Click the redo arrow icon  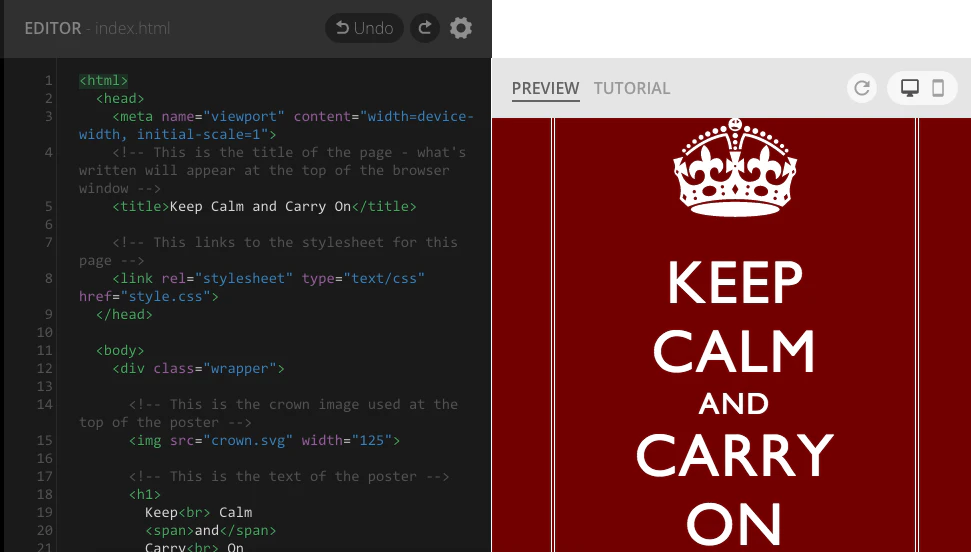[425, 28]
